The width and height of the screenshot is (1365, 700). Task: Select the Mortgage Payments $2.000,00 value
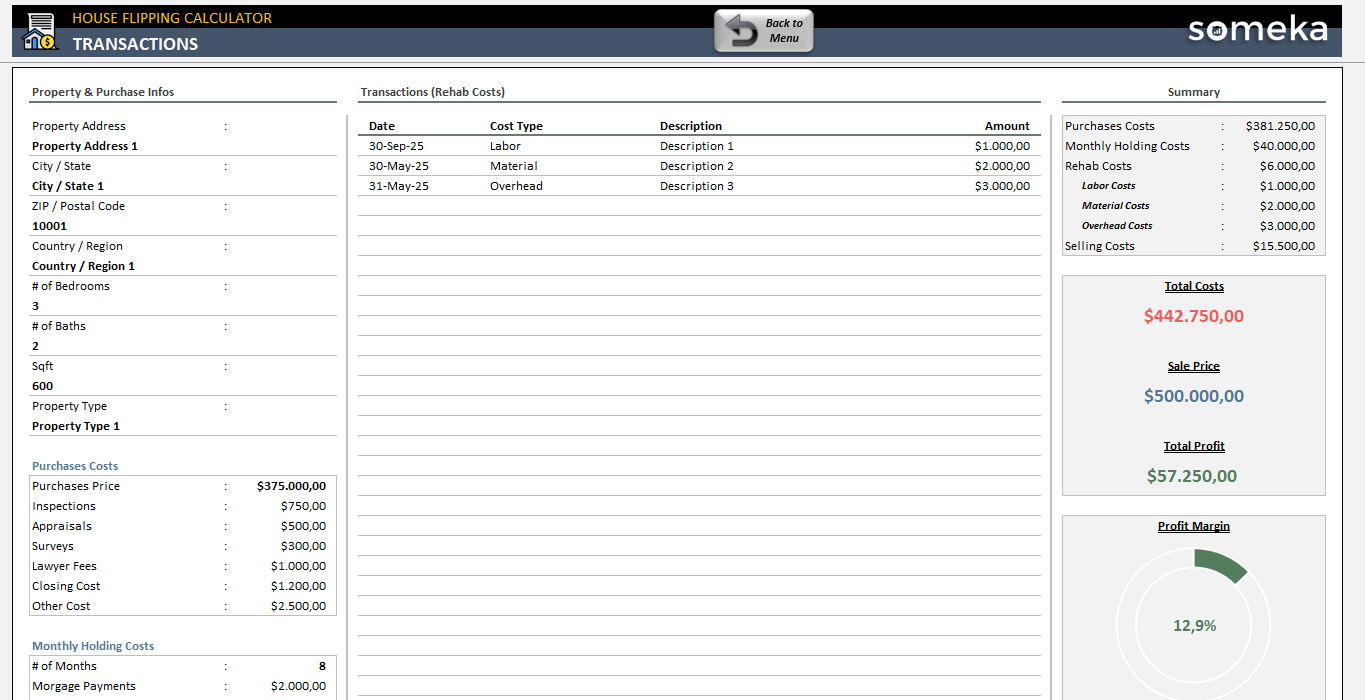[298, 686]
